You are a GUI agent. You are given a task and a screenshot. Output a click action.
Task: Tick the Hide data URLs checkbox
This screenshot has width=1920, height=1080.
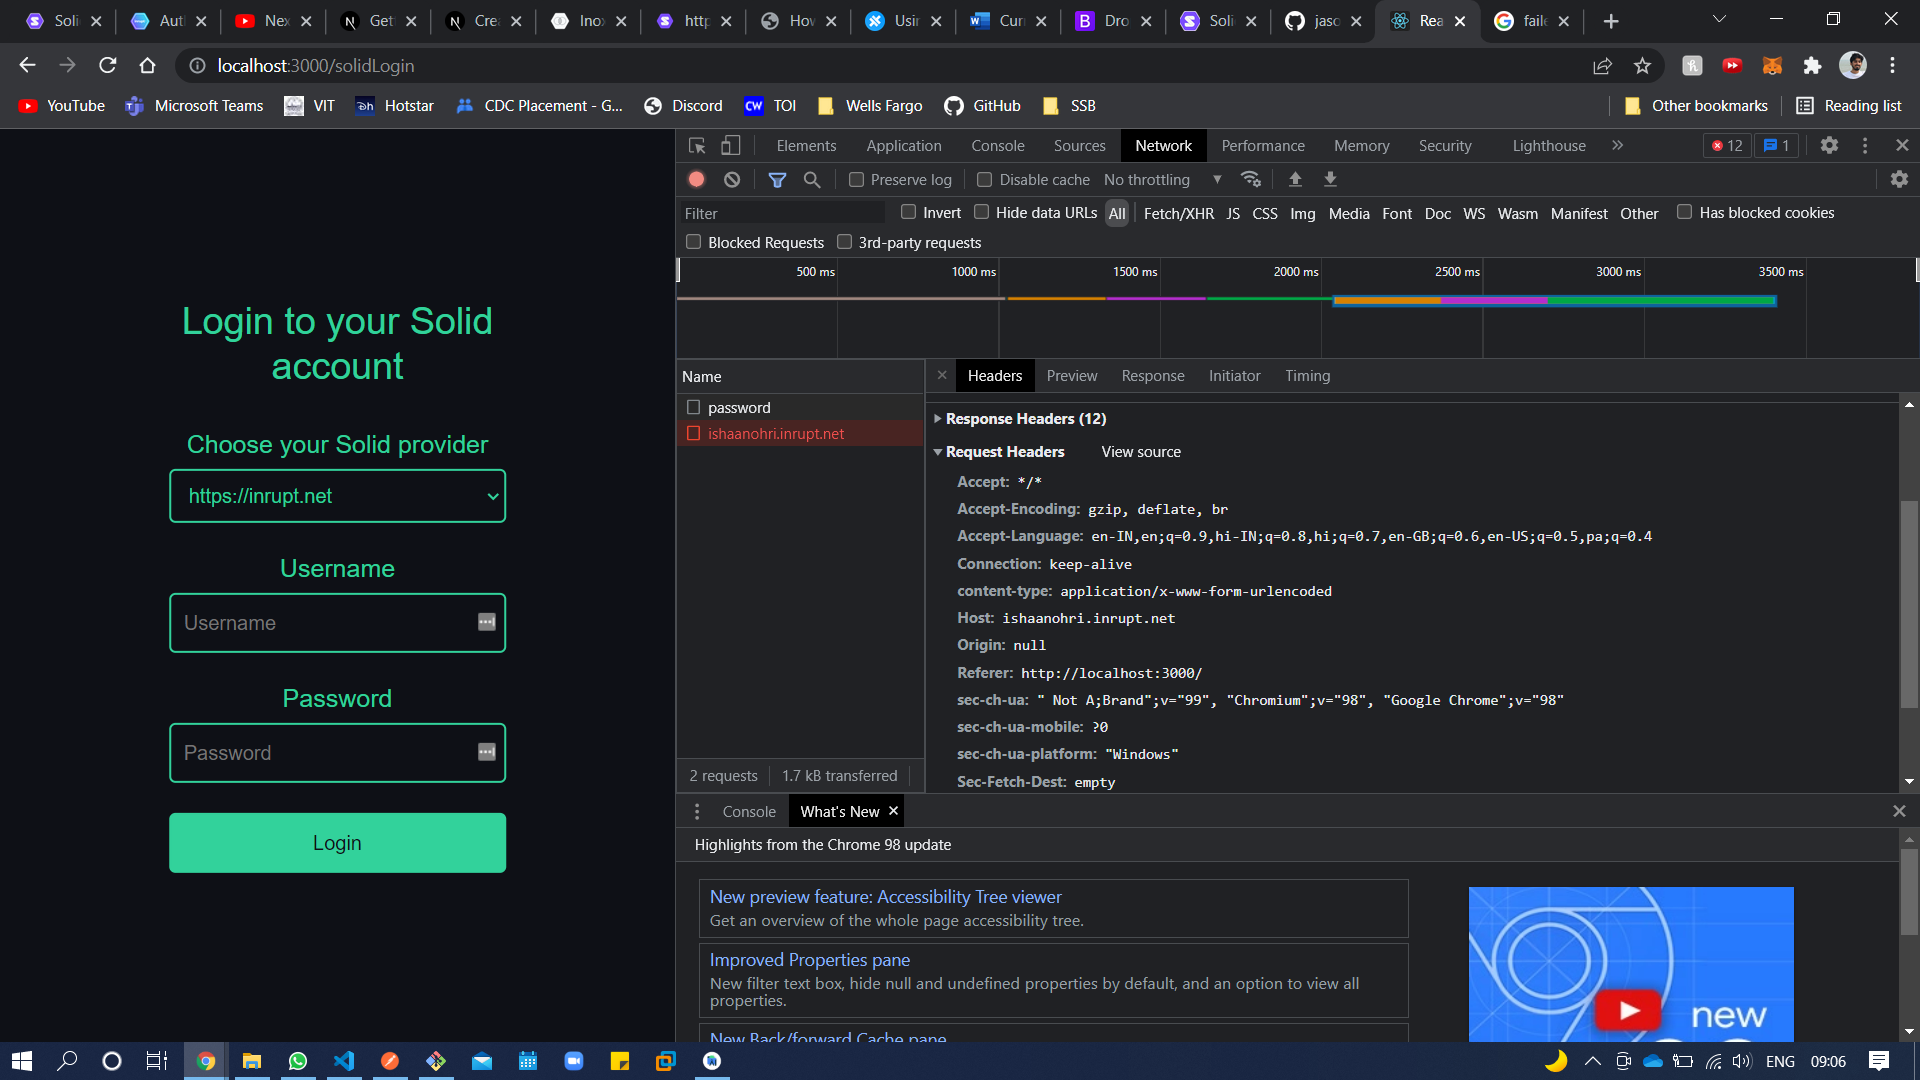982,212
